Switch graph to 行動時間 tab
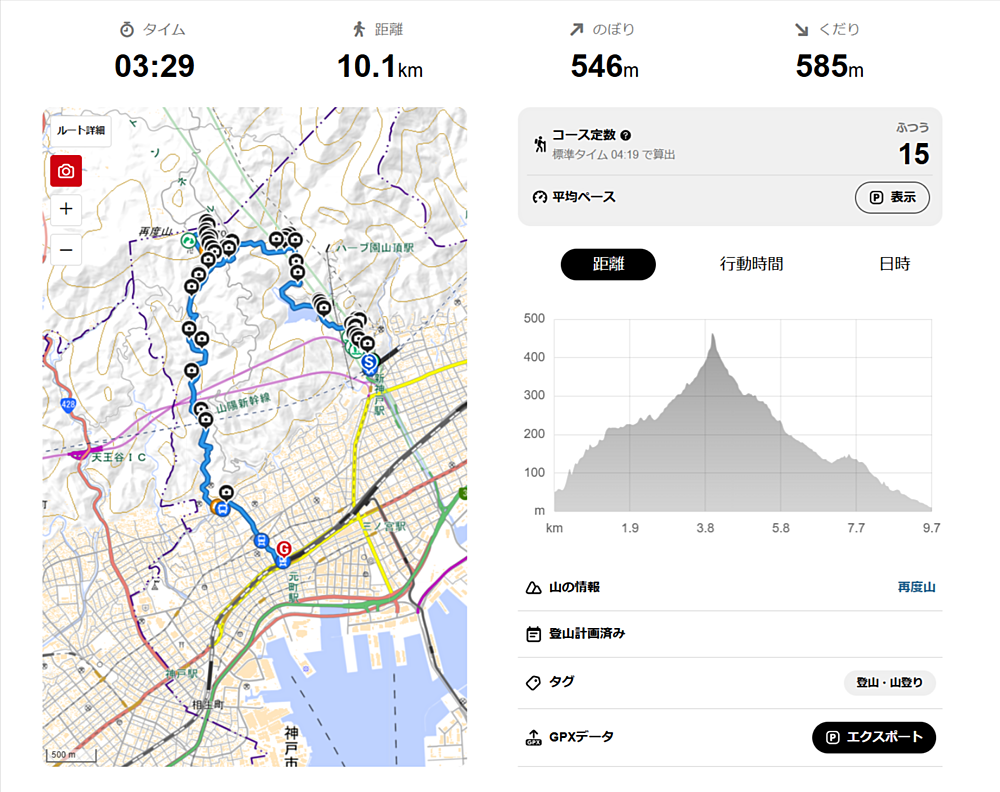Screen dimensions: 1000x792 751,264
